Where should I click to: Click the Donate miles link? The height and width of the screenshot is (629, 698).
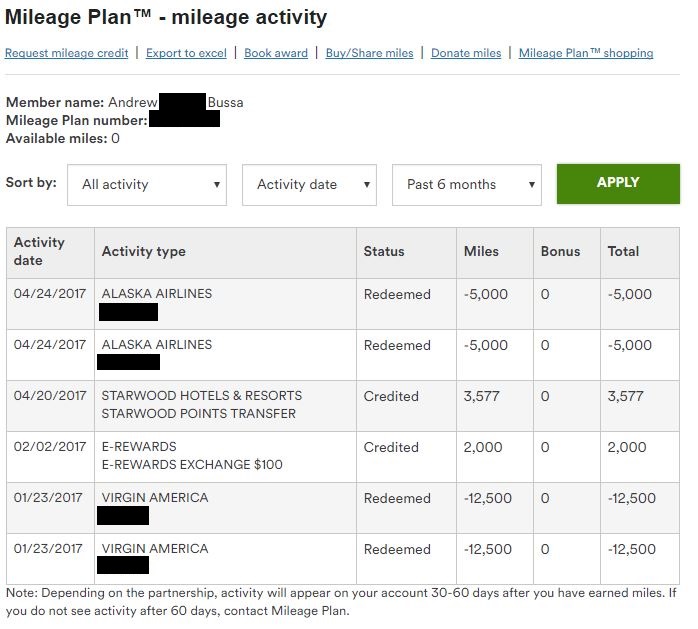(465, 53)
